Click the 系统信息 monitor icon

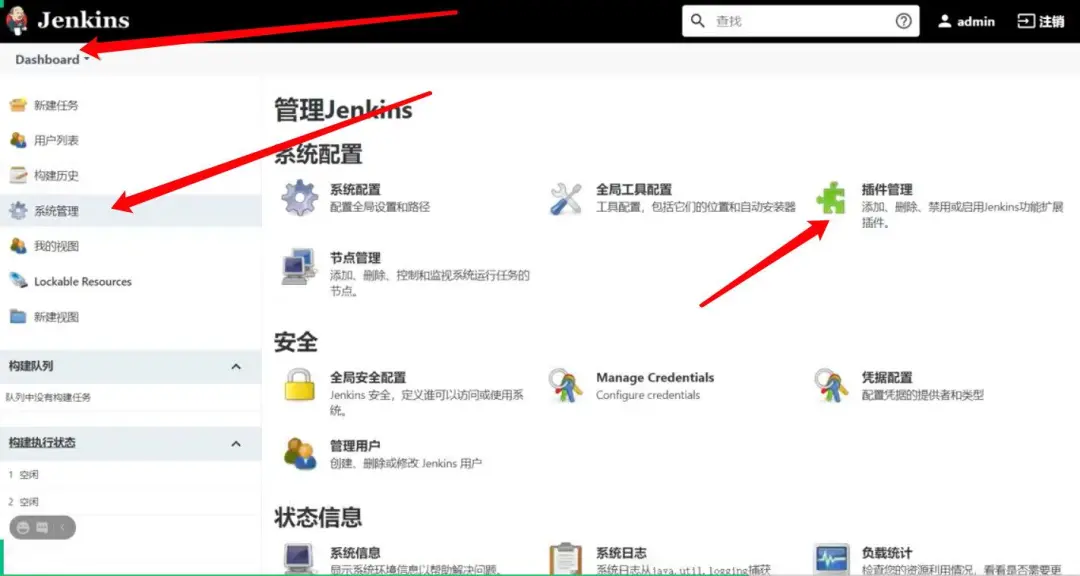(300, 559)
